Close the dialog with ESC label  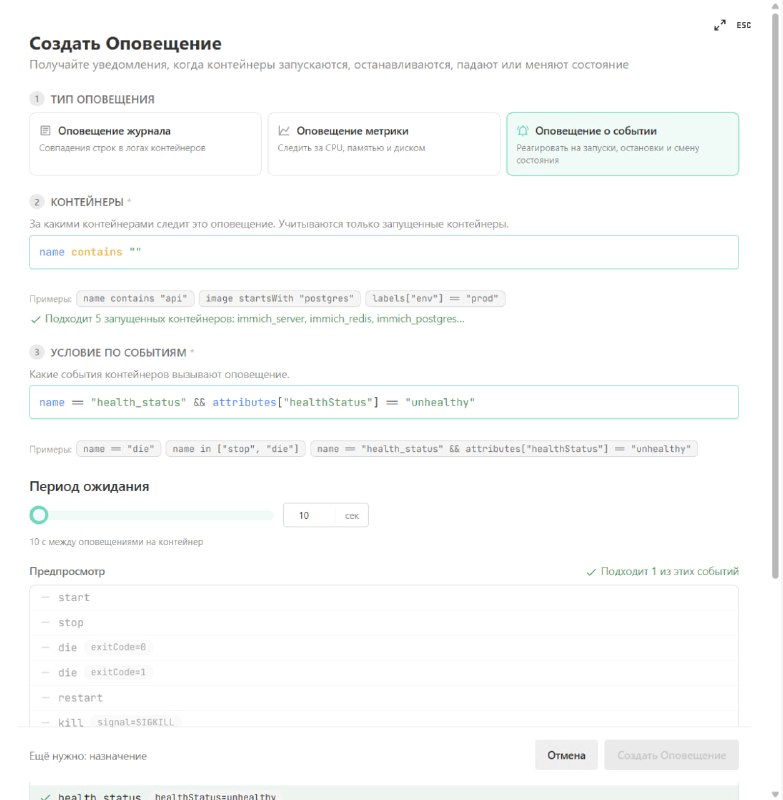tap(743, 25)
